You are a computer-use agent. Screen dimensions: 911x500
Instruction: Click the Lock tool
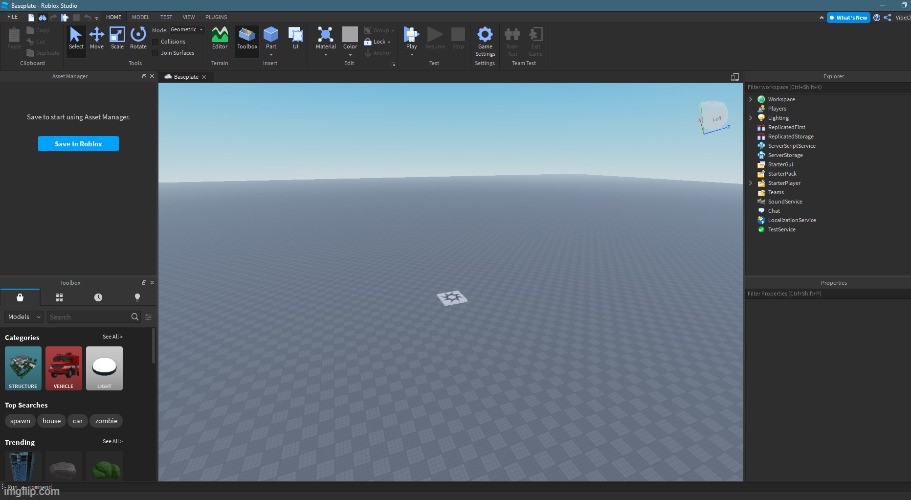tap(377, 42)
